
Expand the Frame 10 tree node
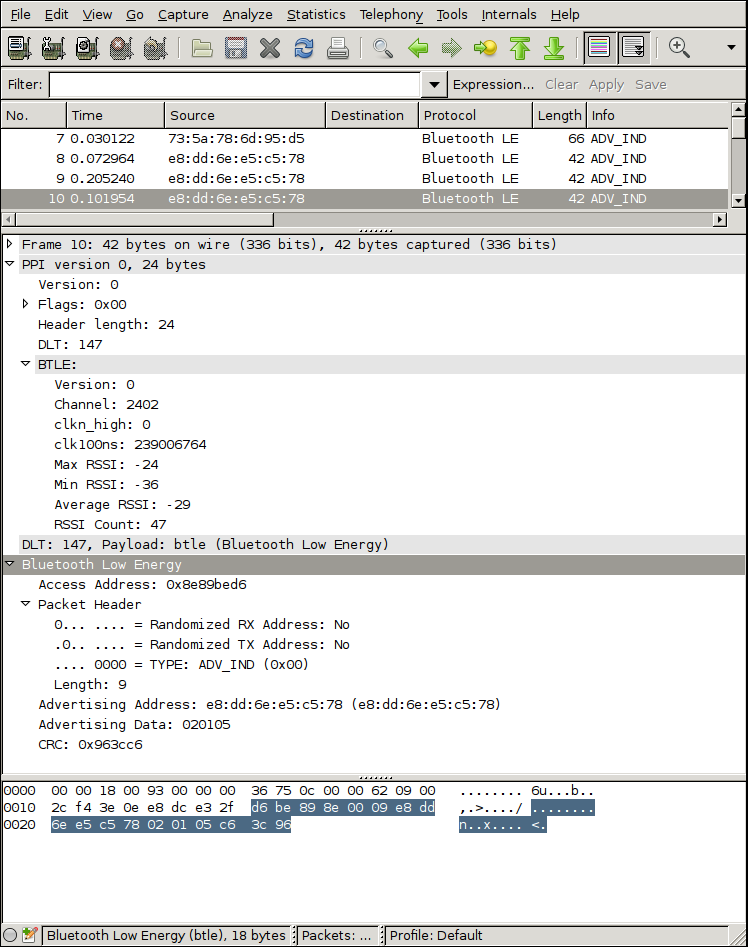point(10,244)
